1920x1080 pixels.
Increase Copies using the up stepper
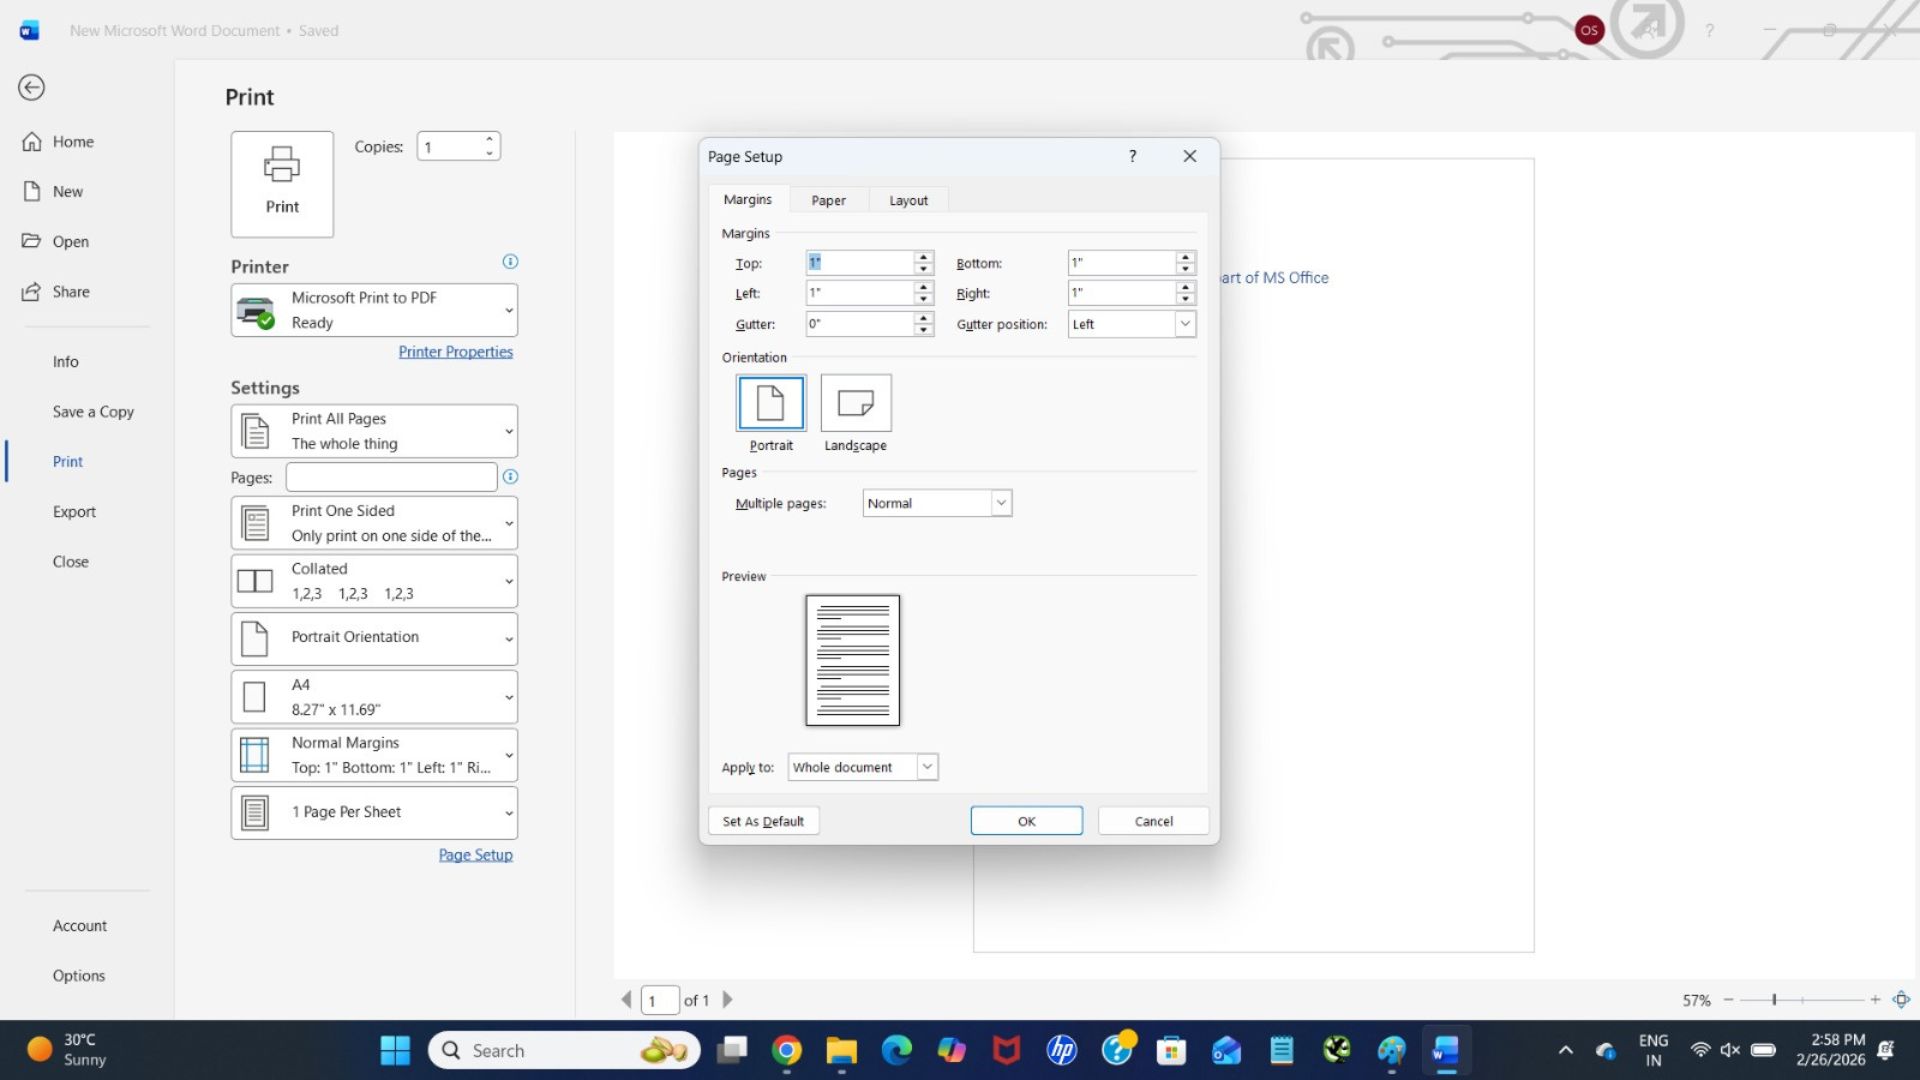(488, 140)
